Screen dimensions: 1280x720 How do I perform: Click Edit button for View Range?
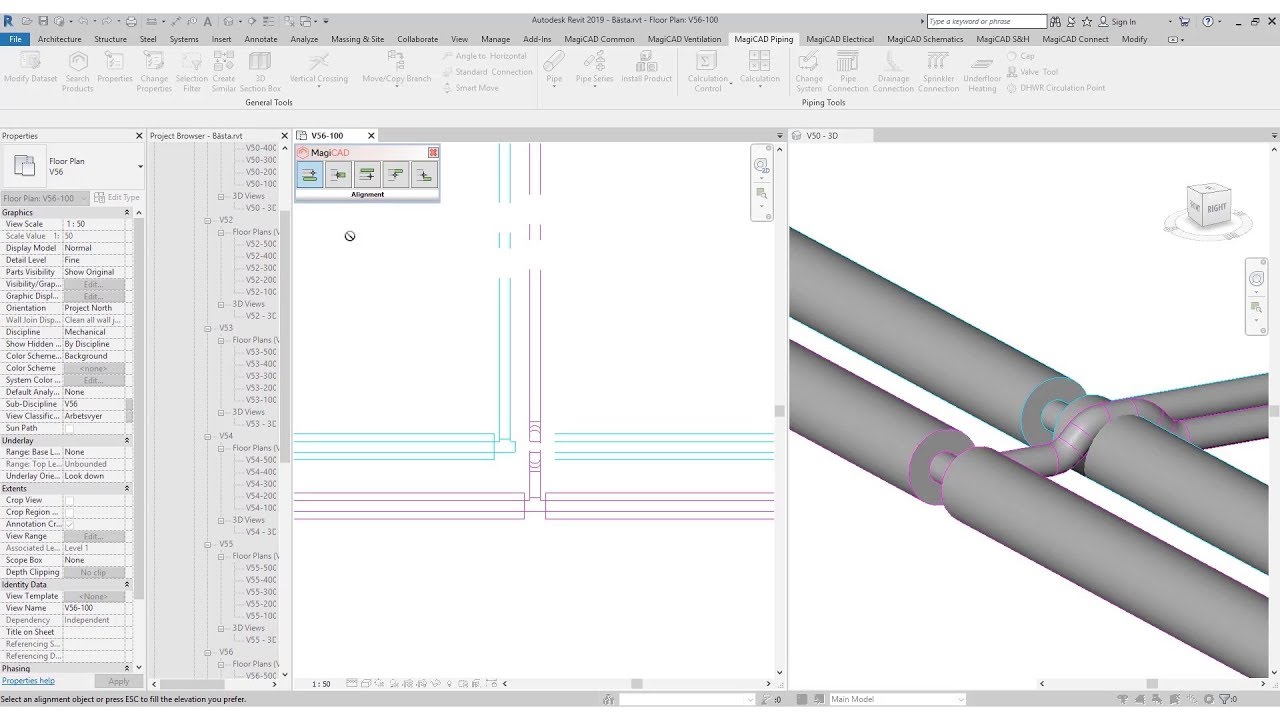click(x=94, y=536)
